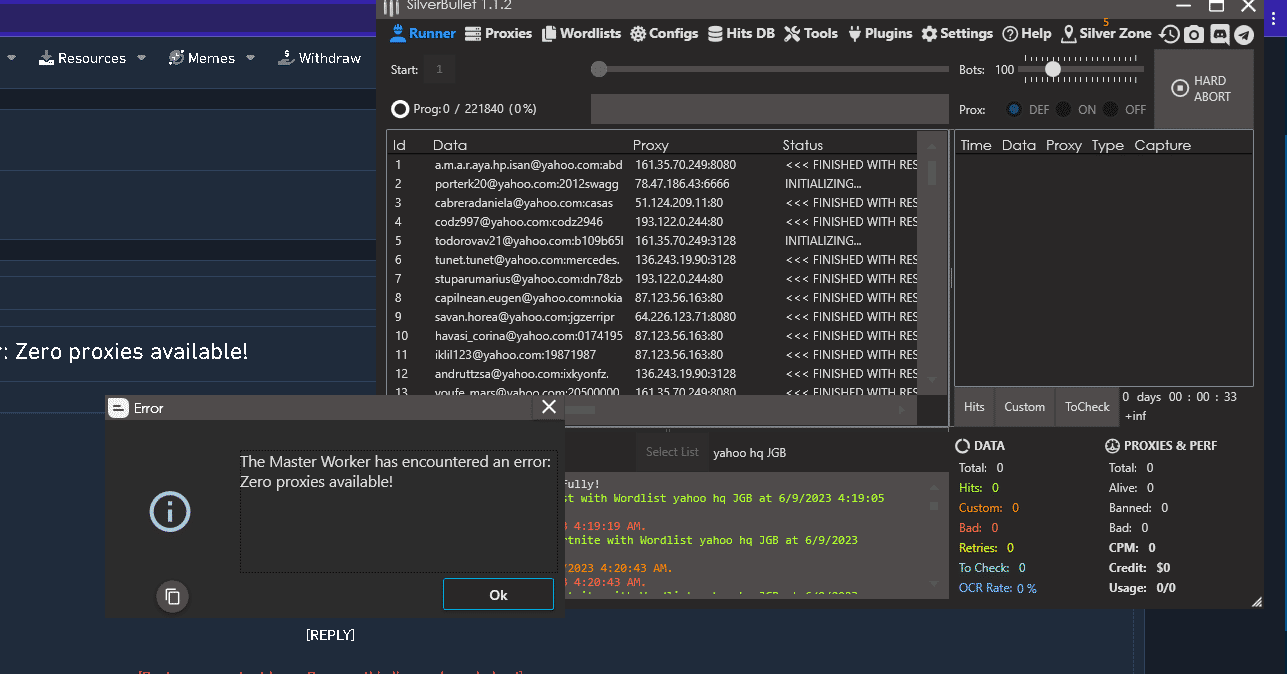The height and width of the screenshot is (674, 1287).
Task: Click the log panel scroll up arrow
Action: (934, 487)
